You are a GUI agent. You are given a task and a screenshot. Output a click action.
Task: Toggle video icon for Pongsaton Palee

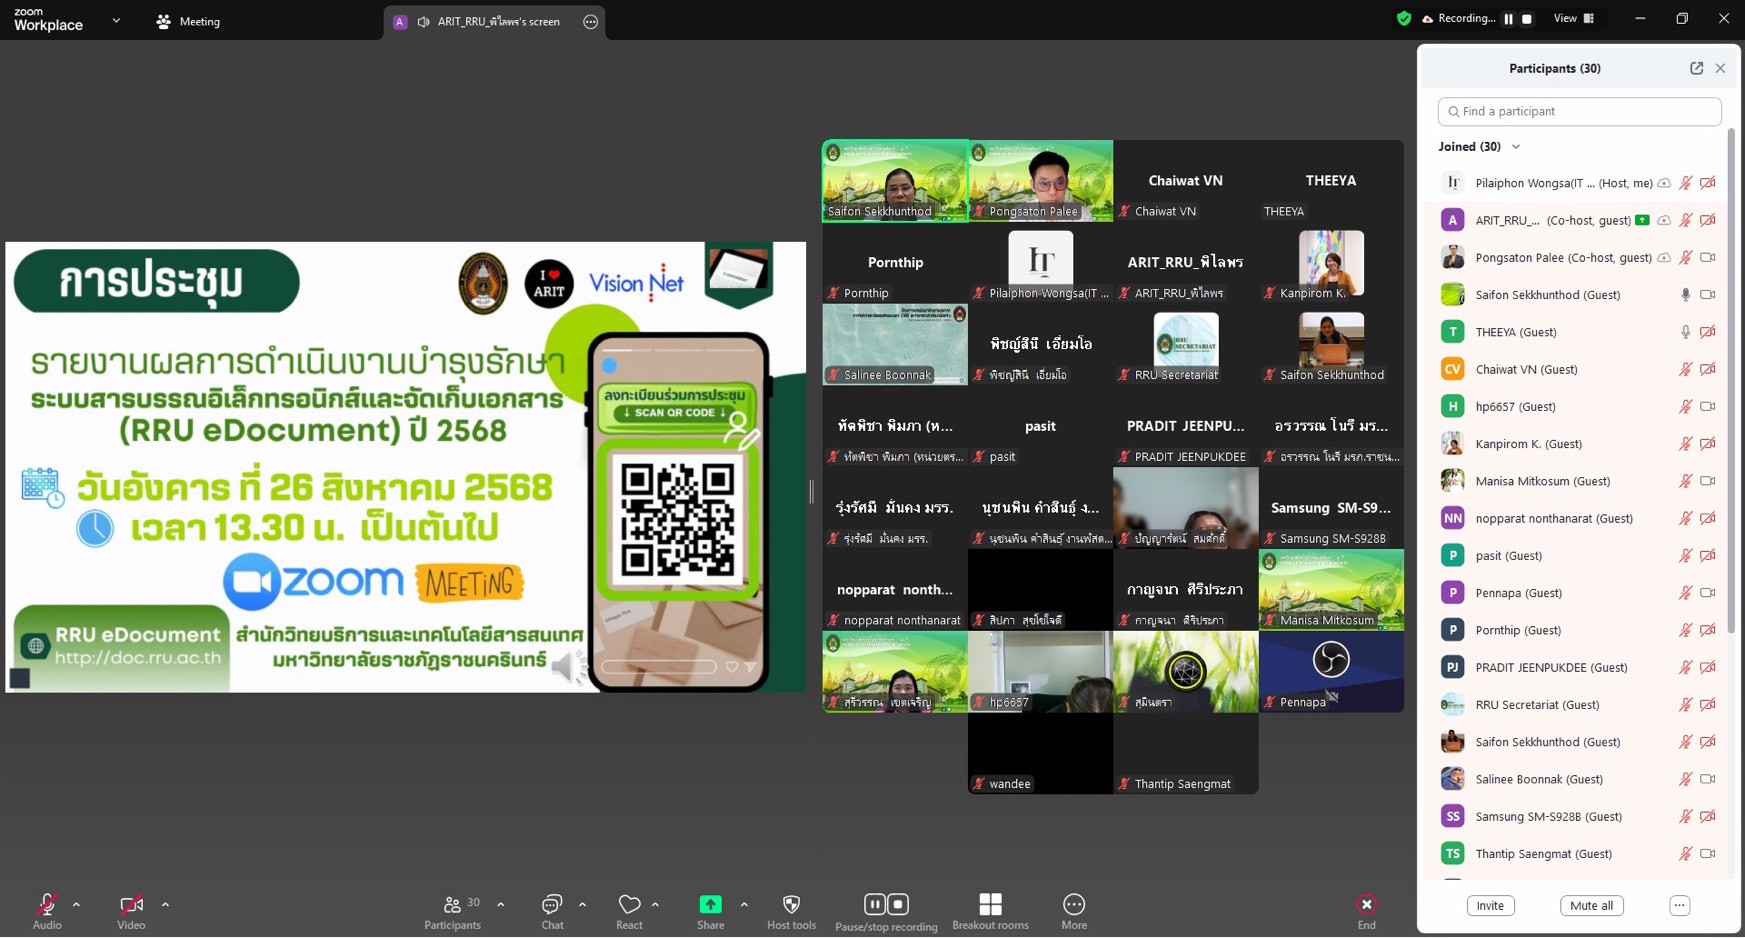tap(1708, 257)
